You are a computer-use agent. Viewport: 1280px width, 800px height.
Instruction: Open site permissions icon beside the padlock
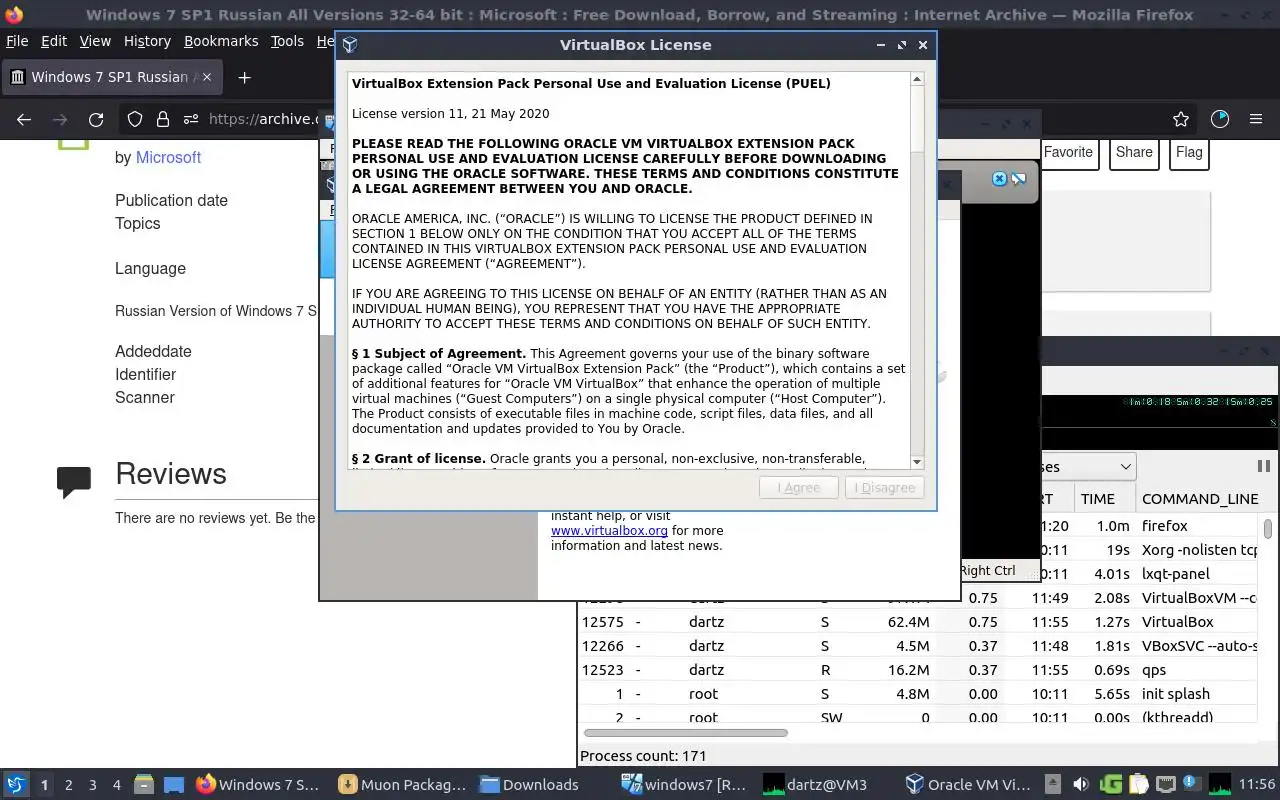[x=191, y=119]
